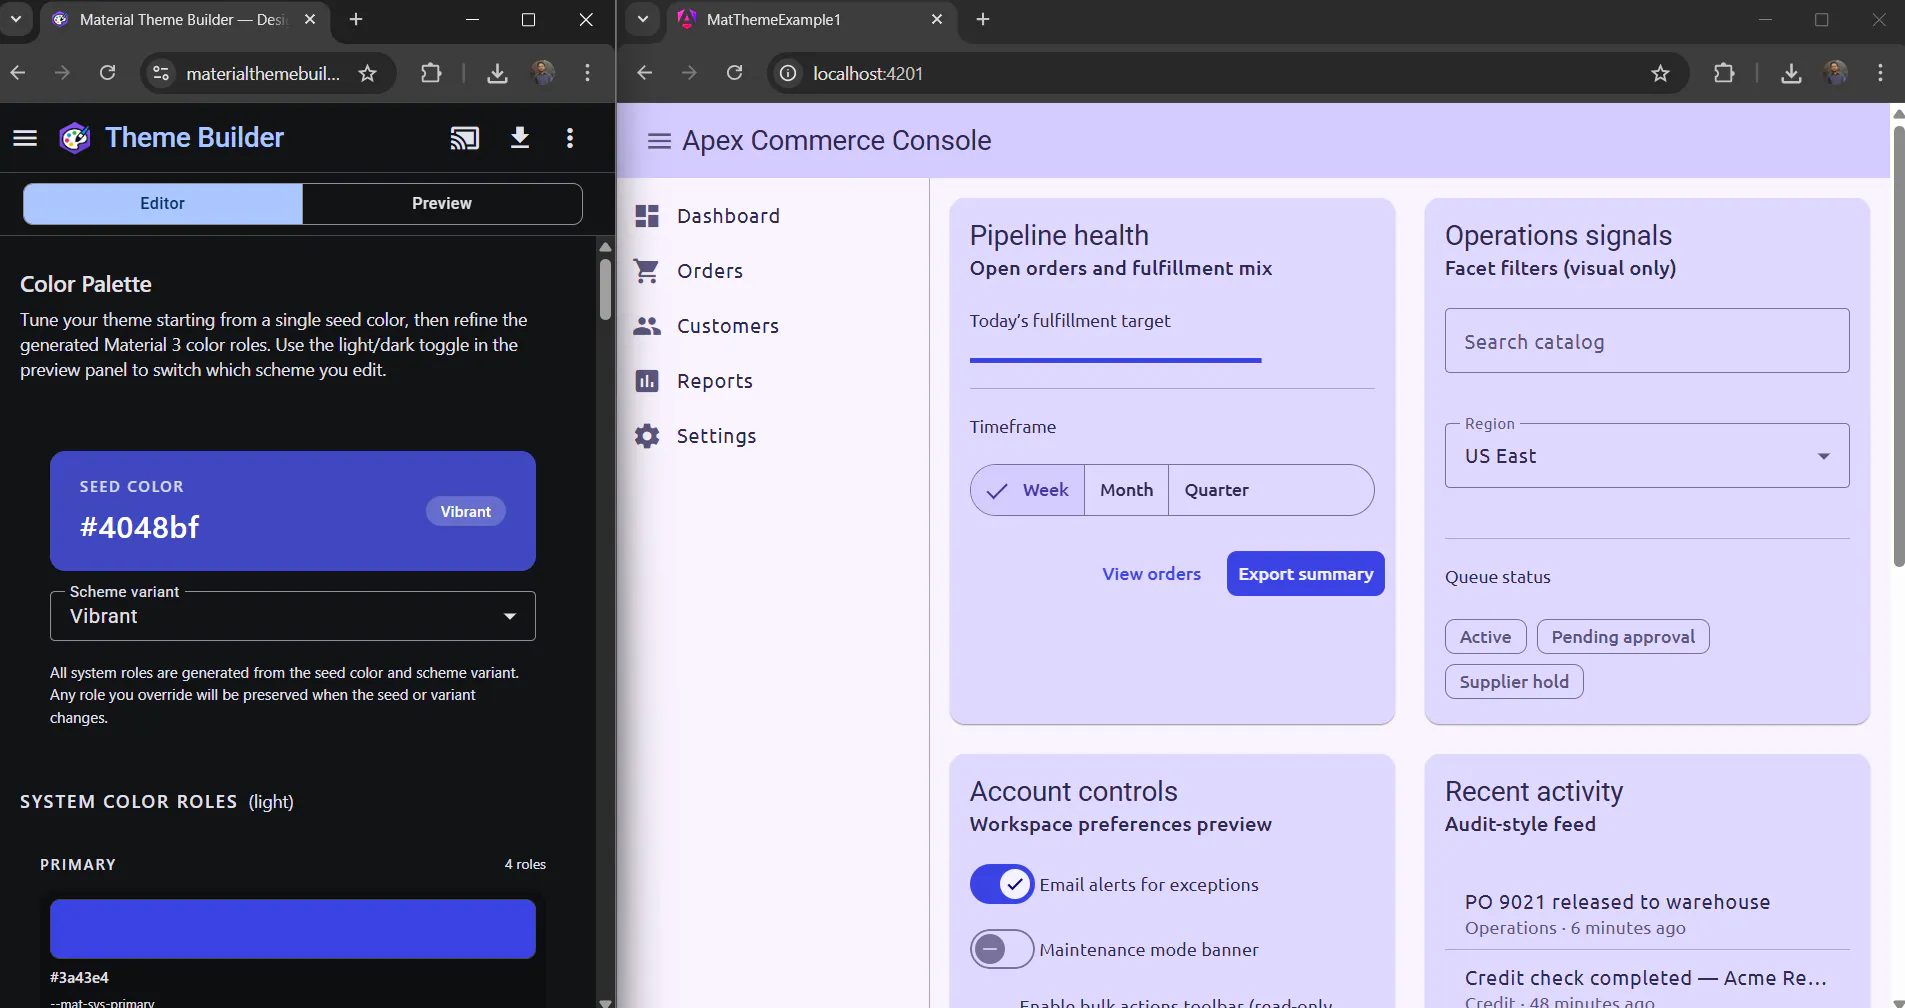The width and height of the screenshot is (1905, 1008).
Task: Toggle the Active queue status chip
Action: [1485, 637]
